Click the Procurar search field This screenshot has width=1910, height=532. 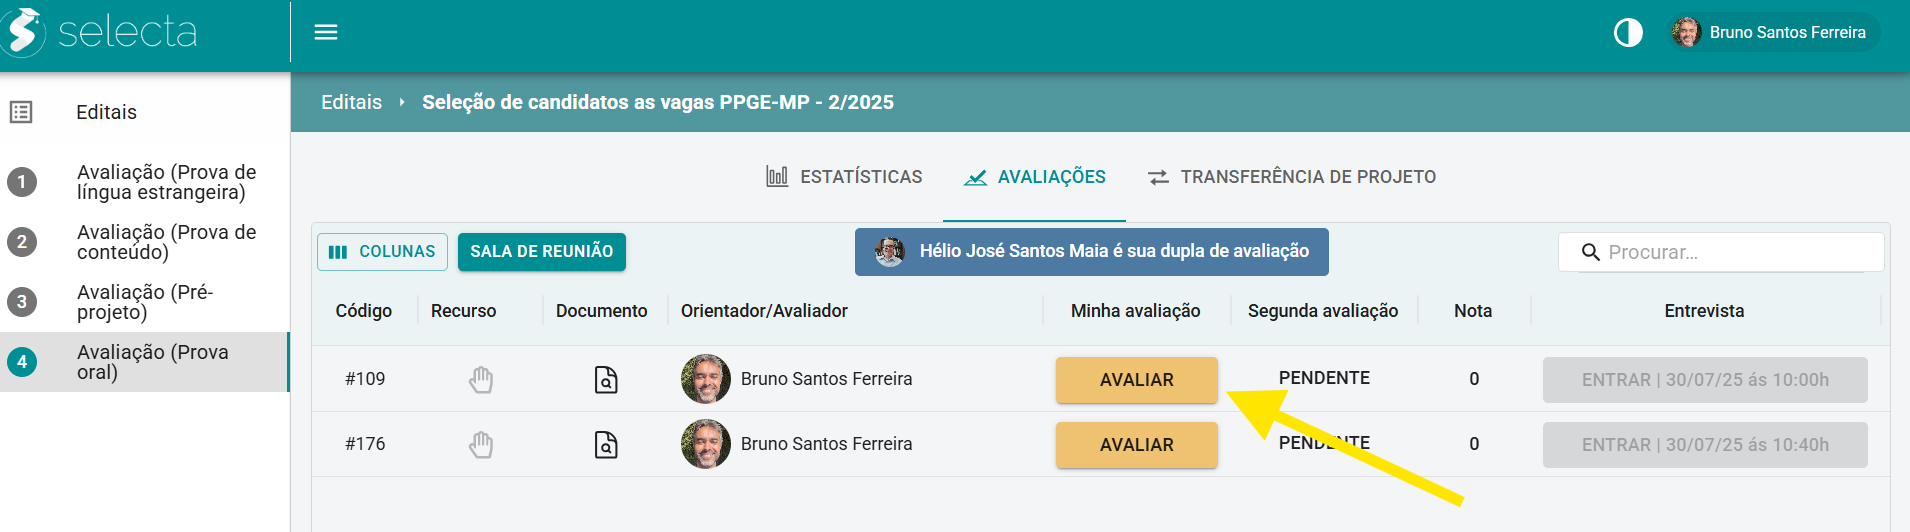1721,252
